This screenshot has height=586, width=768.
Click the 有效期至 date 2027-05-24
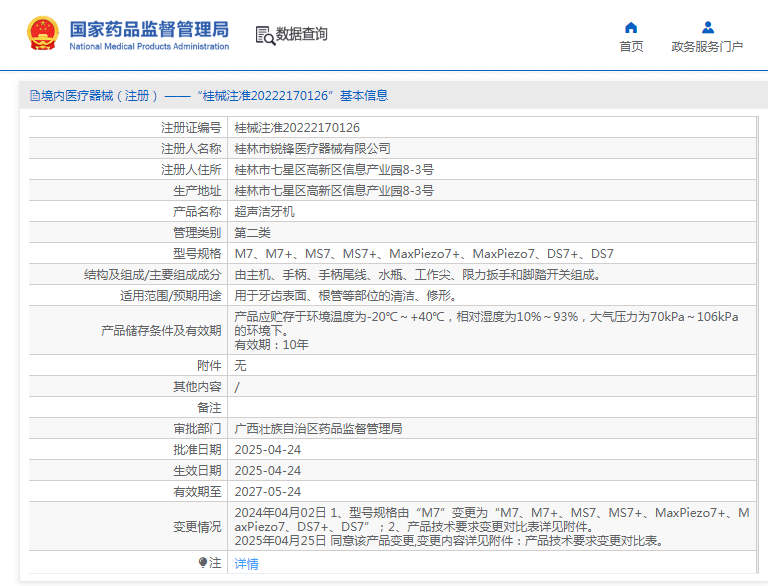(x=267, y=491)
